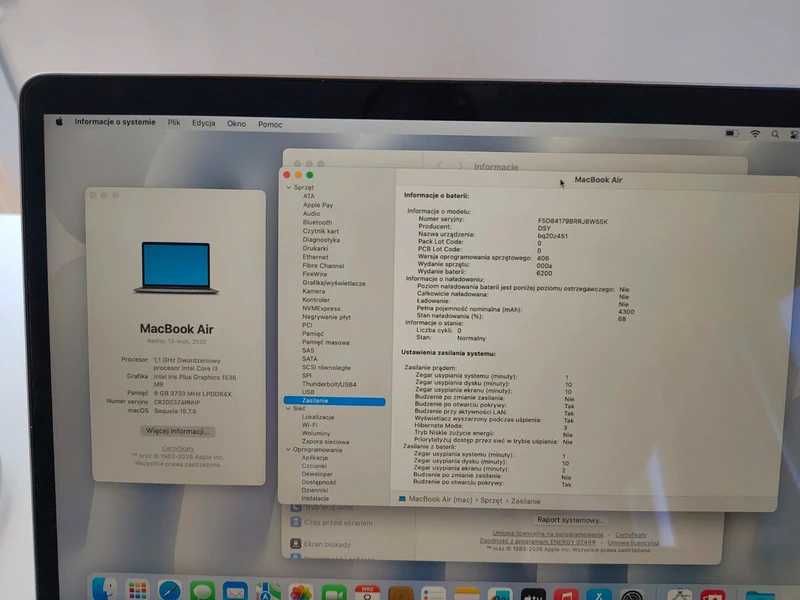The height and width of the screenshot is (600, 800).
Task: Select Lokalizacje in the sidebar
Action: pos(318,417)
